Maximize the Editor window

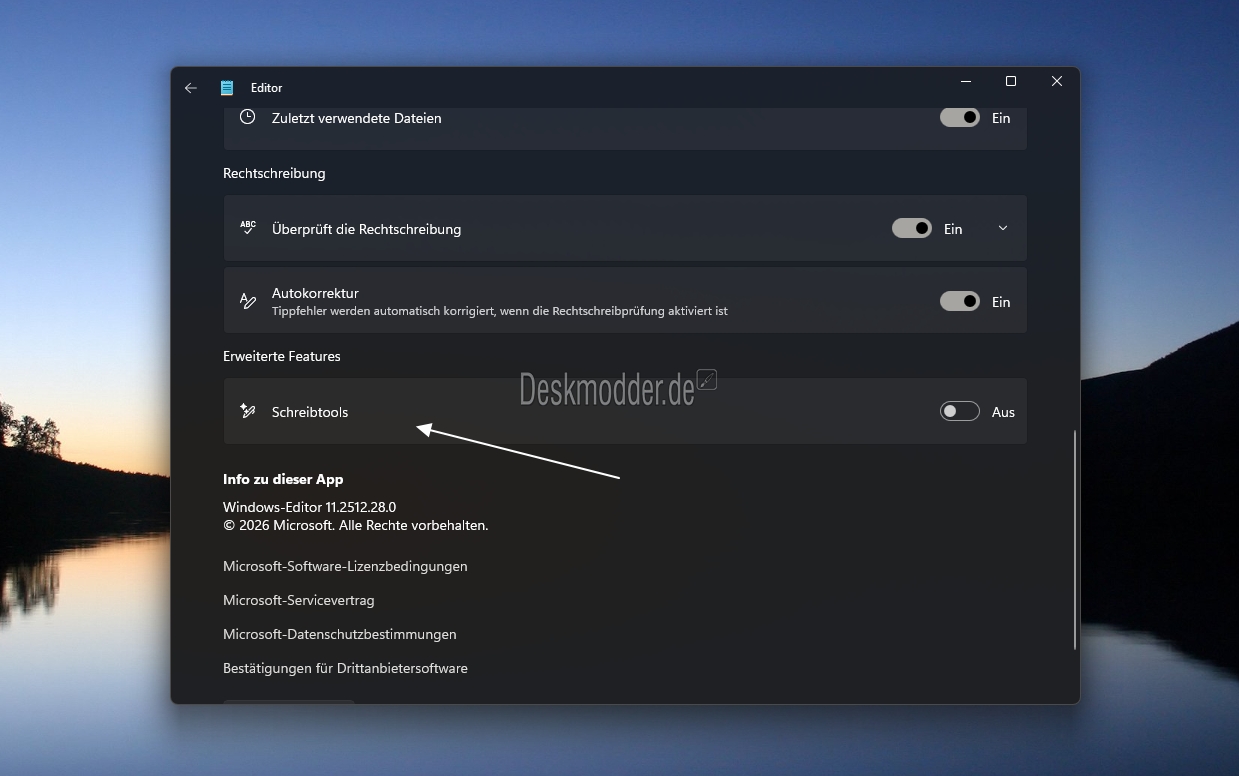tap(1011, 82)
